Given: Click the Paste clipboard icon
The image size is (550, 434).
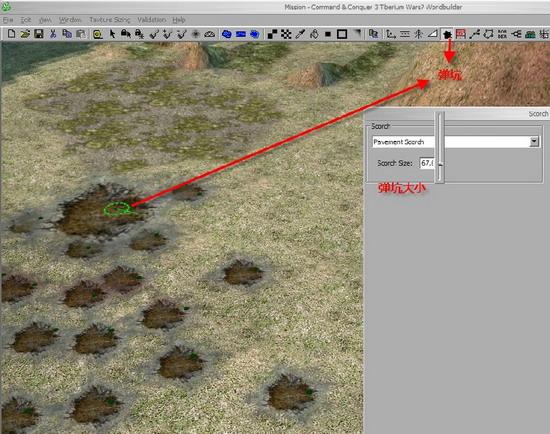Looking at the screenshot, I should (x=81, y=34).
